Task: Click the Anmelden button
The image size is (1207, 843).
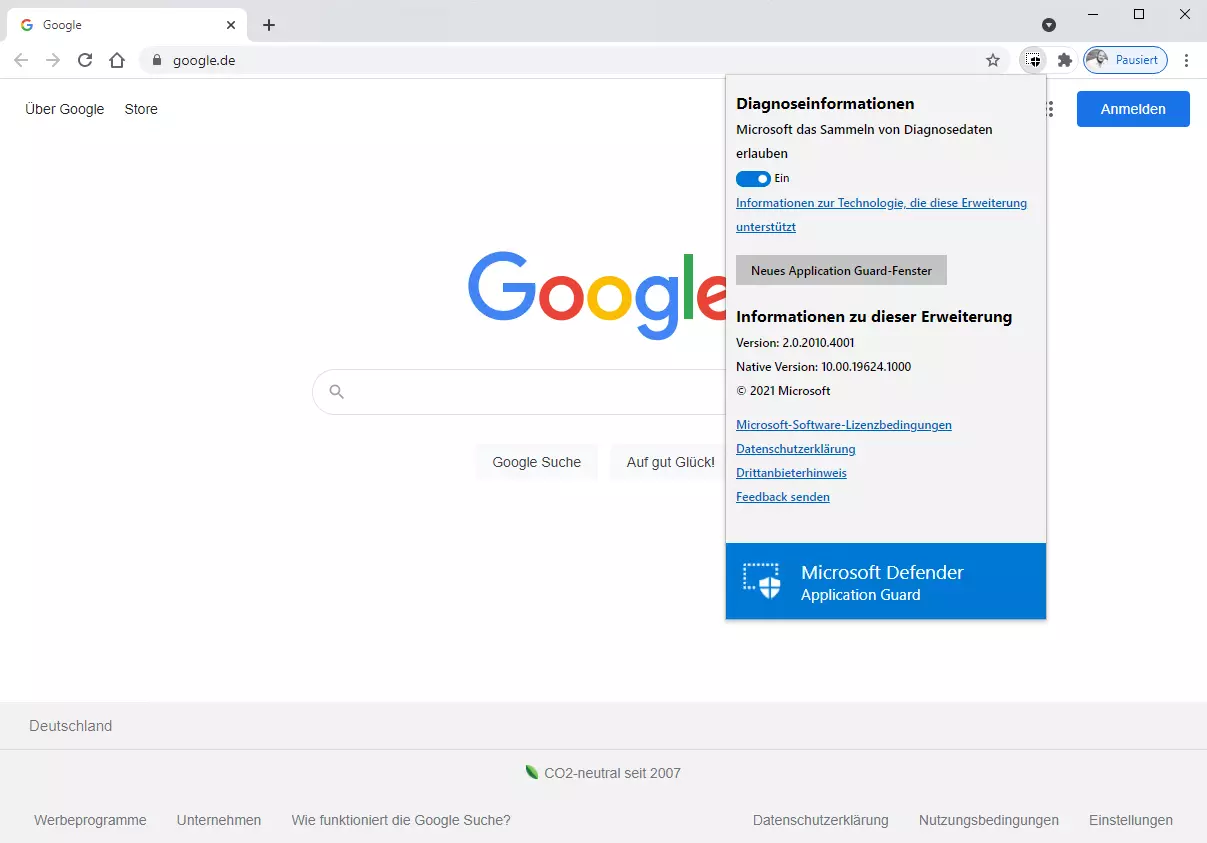Action: 1133,109
